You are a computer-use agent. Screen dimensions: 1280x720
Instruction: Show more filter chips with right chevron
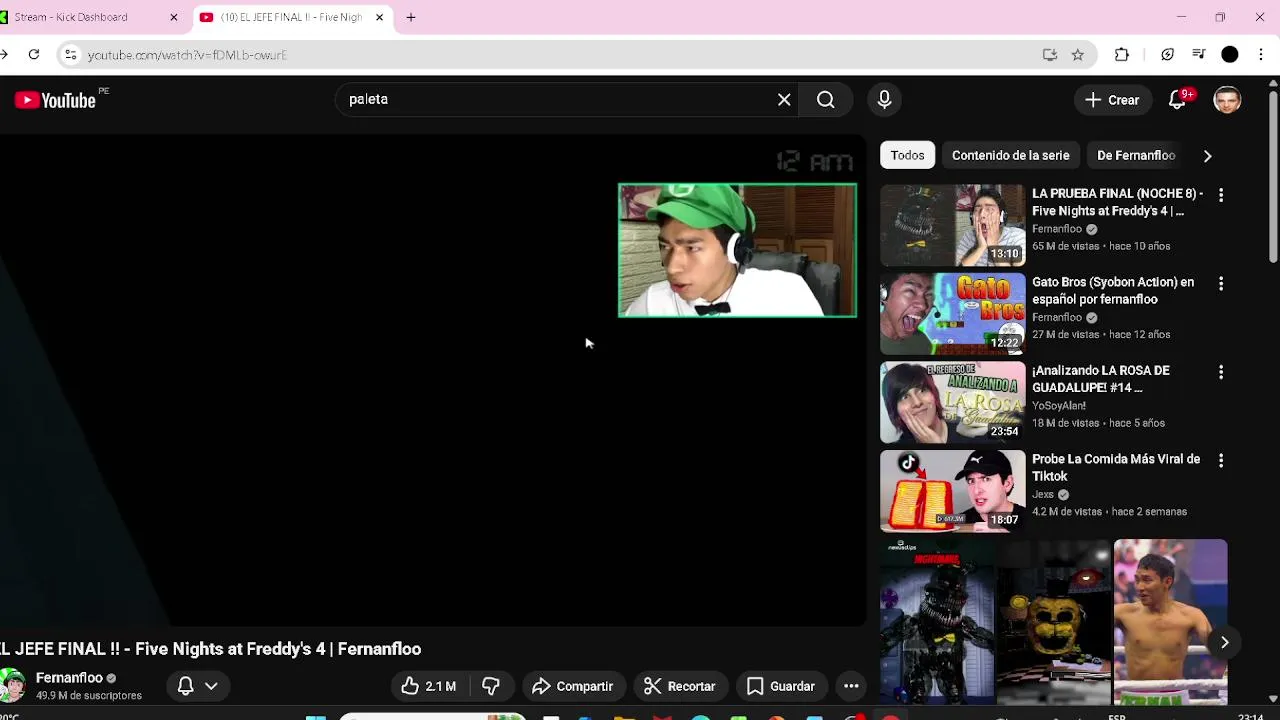coord(1207,156)
